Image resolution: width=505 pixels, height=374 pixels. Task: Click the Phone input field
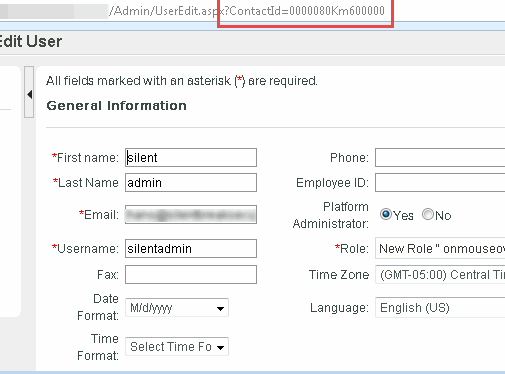(440, 158)
